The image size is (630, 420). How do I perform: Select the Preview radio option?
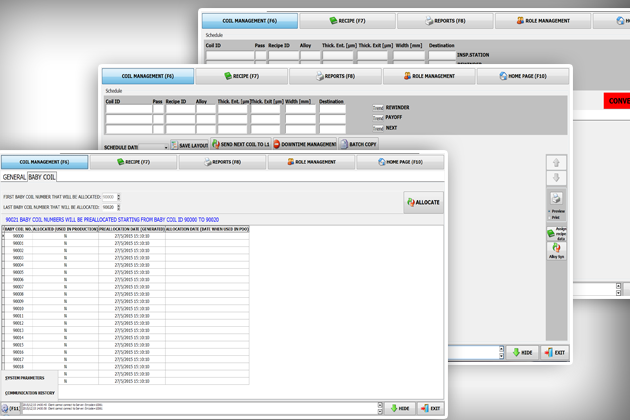(x=549, y=212)
